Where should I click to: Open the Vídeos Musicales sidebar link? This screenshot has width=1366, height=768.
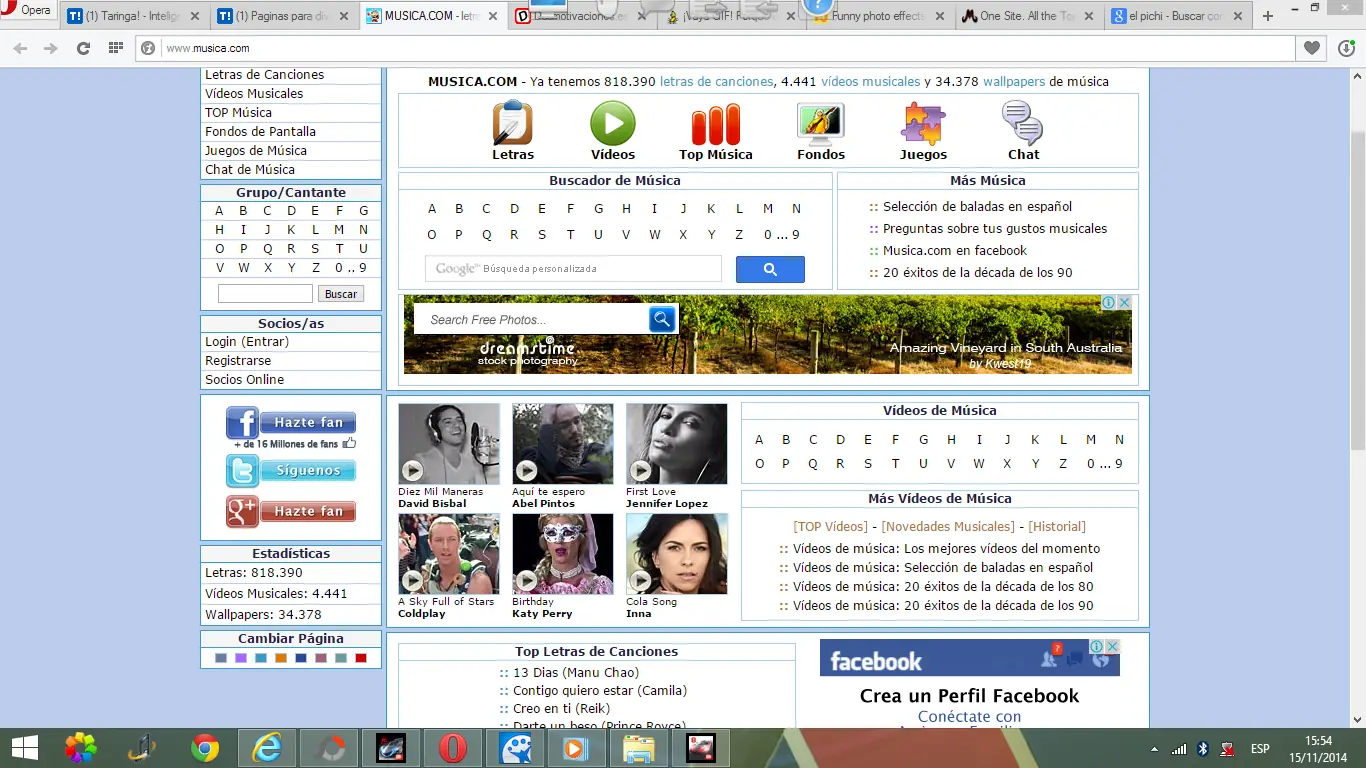tap(254, 94)
